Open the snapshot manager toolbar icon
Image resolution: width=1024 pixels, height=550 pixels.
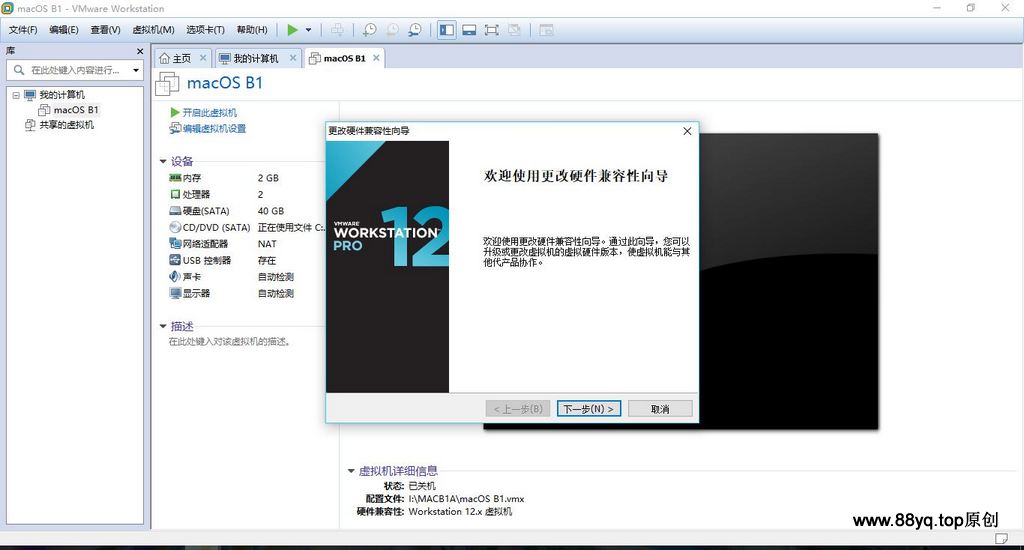pyautogui.click(x=415, y=29)
